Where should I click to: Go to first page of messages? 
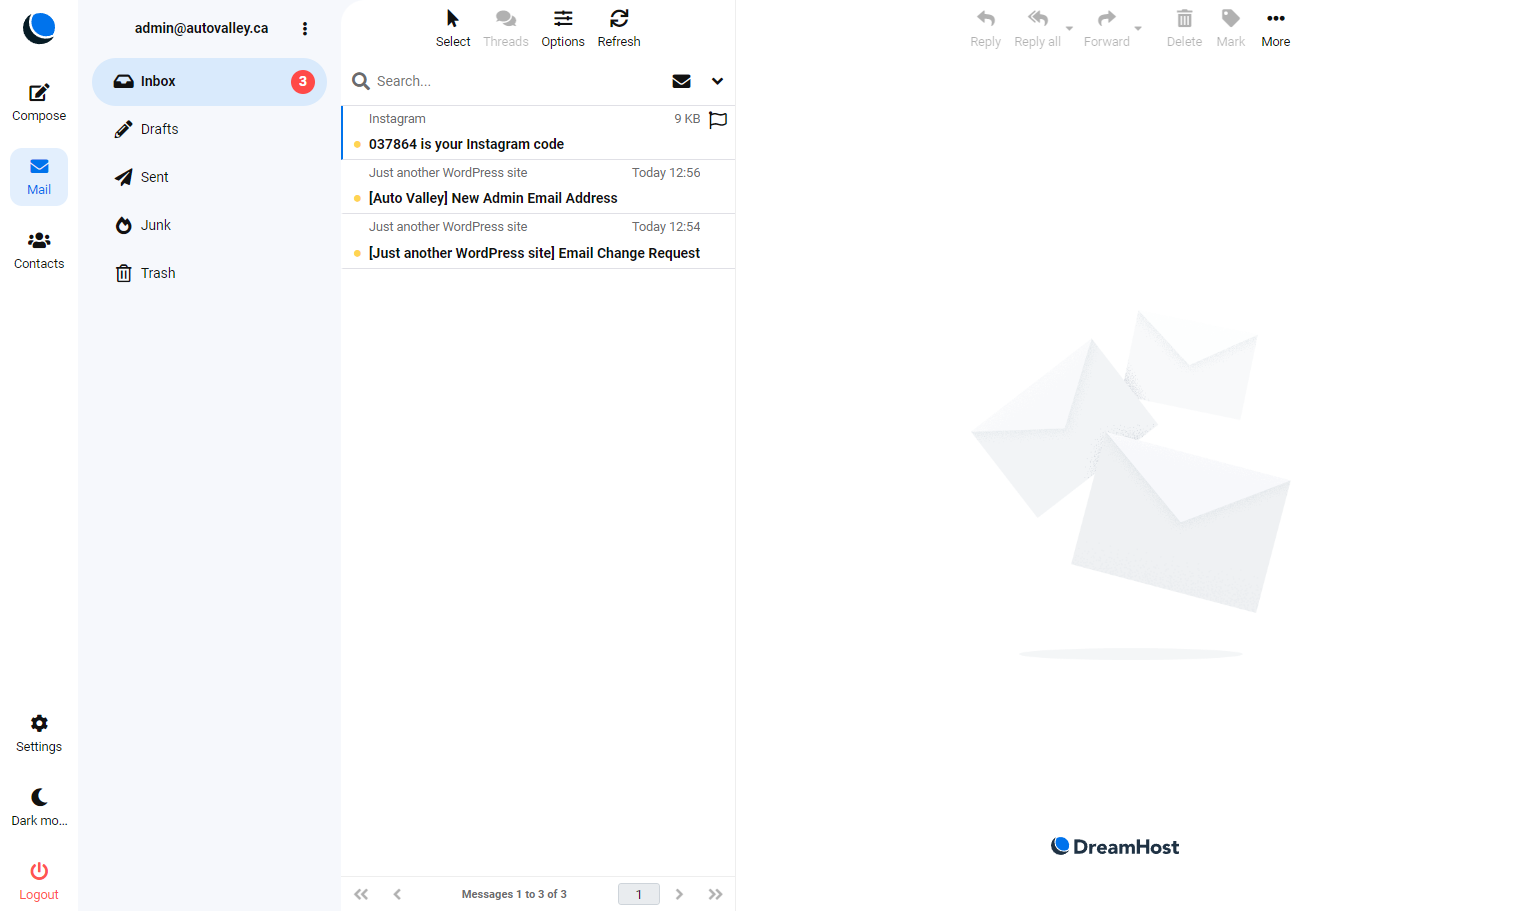[361, 895]
